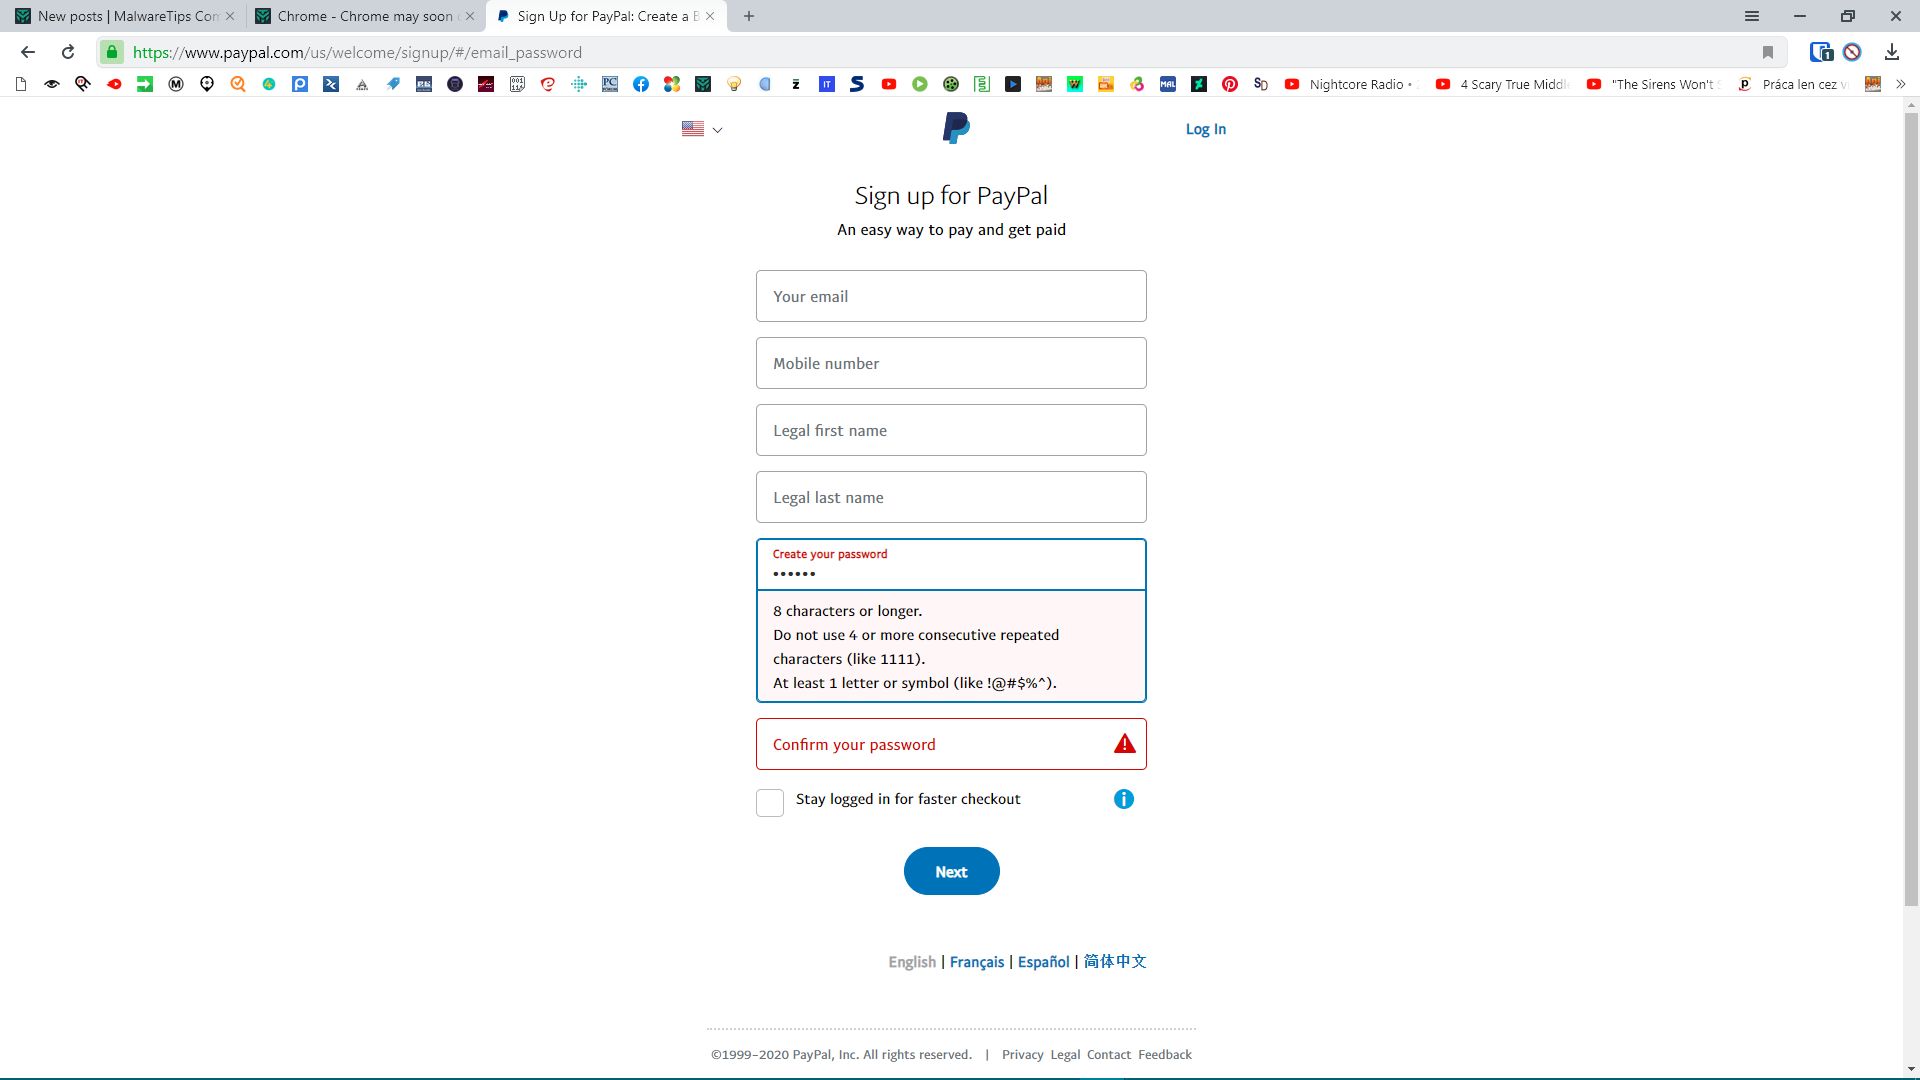
Task: Open the PC Forum bookmark icon
Action: (610, 85)
